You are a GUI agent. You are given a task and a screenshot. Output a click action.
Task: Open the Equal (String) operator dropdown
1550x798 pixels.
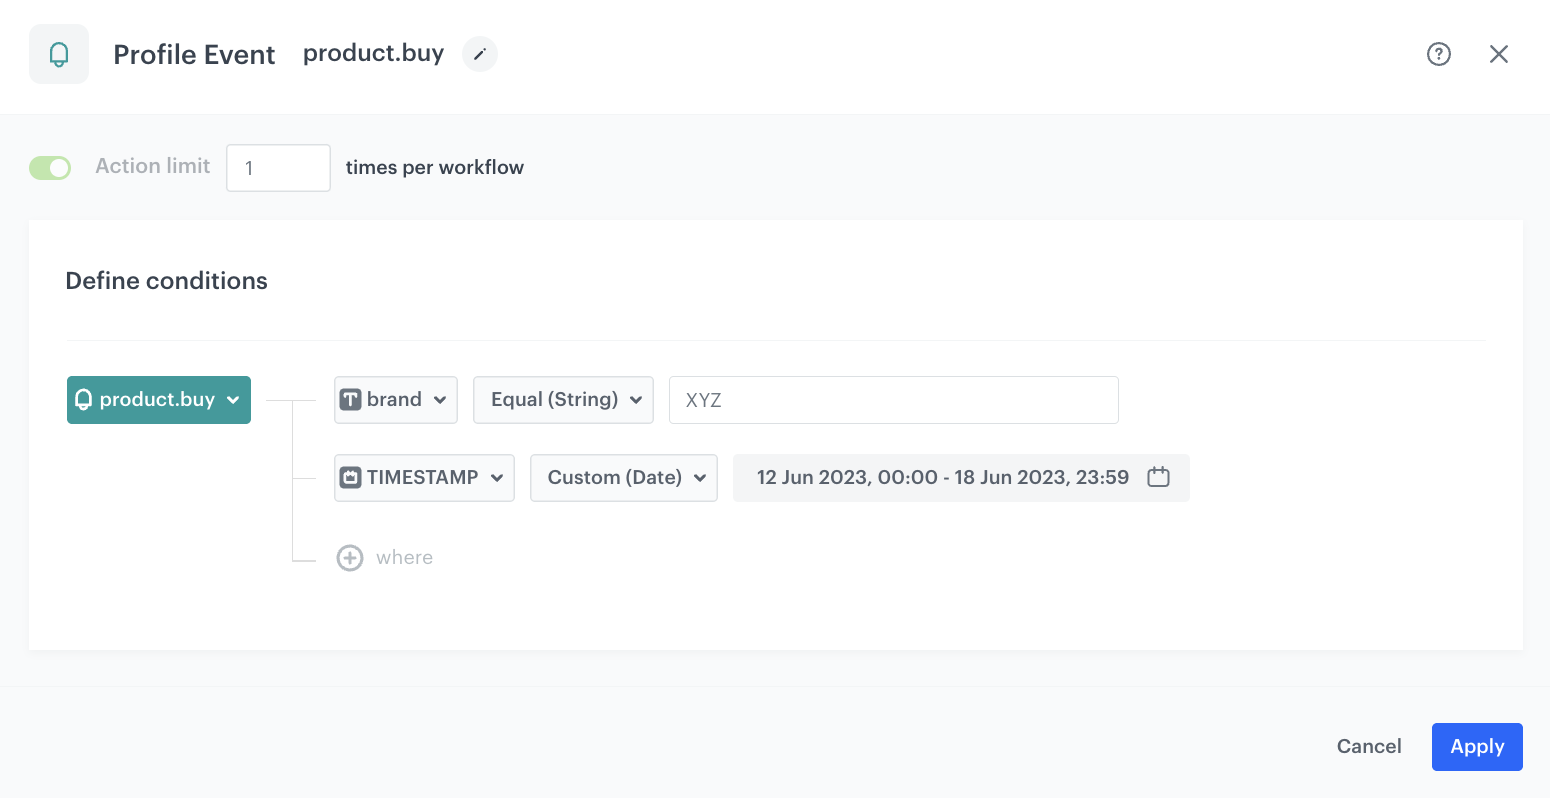coord(563,400)
